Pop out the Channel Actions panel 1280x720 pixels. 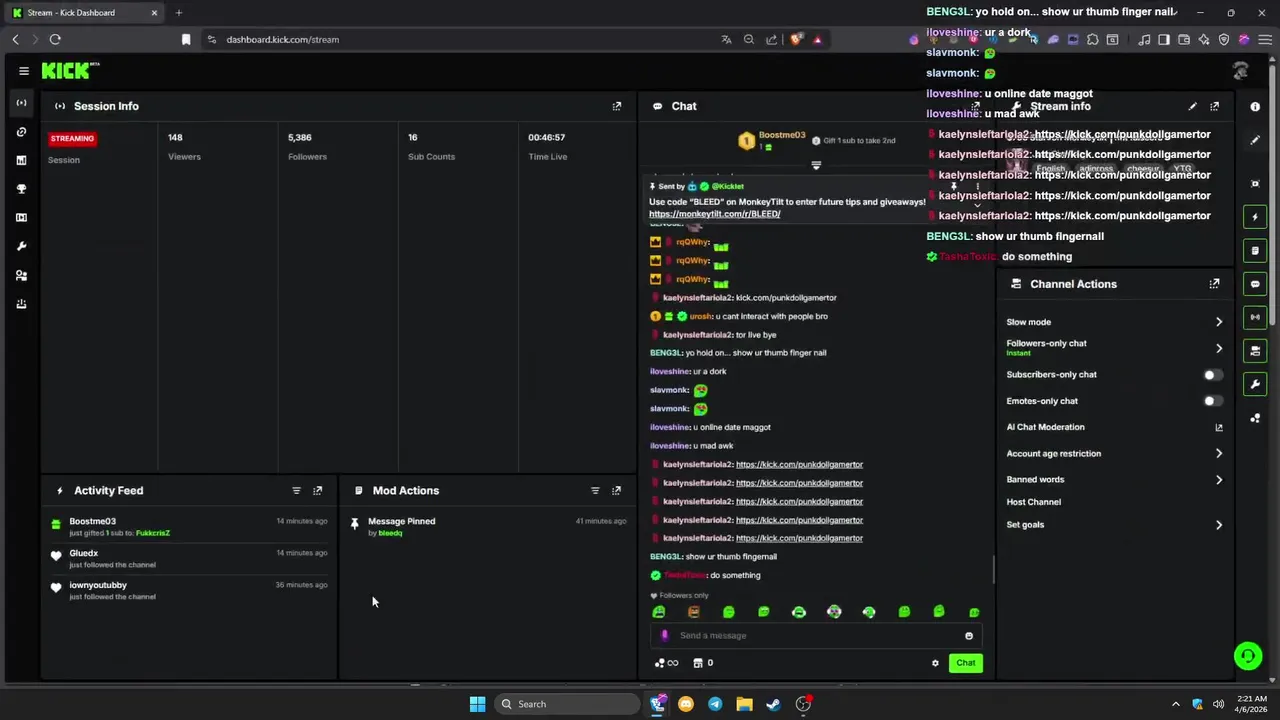pyautogui.click(x=1215, y=284)
